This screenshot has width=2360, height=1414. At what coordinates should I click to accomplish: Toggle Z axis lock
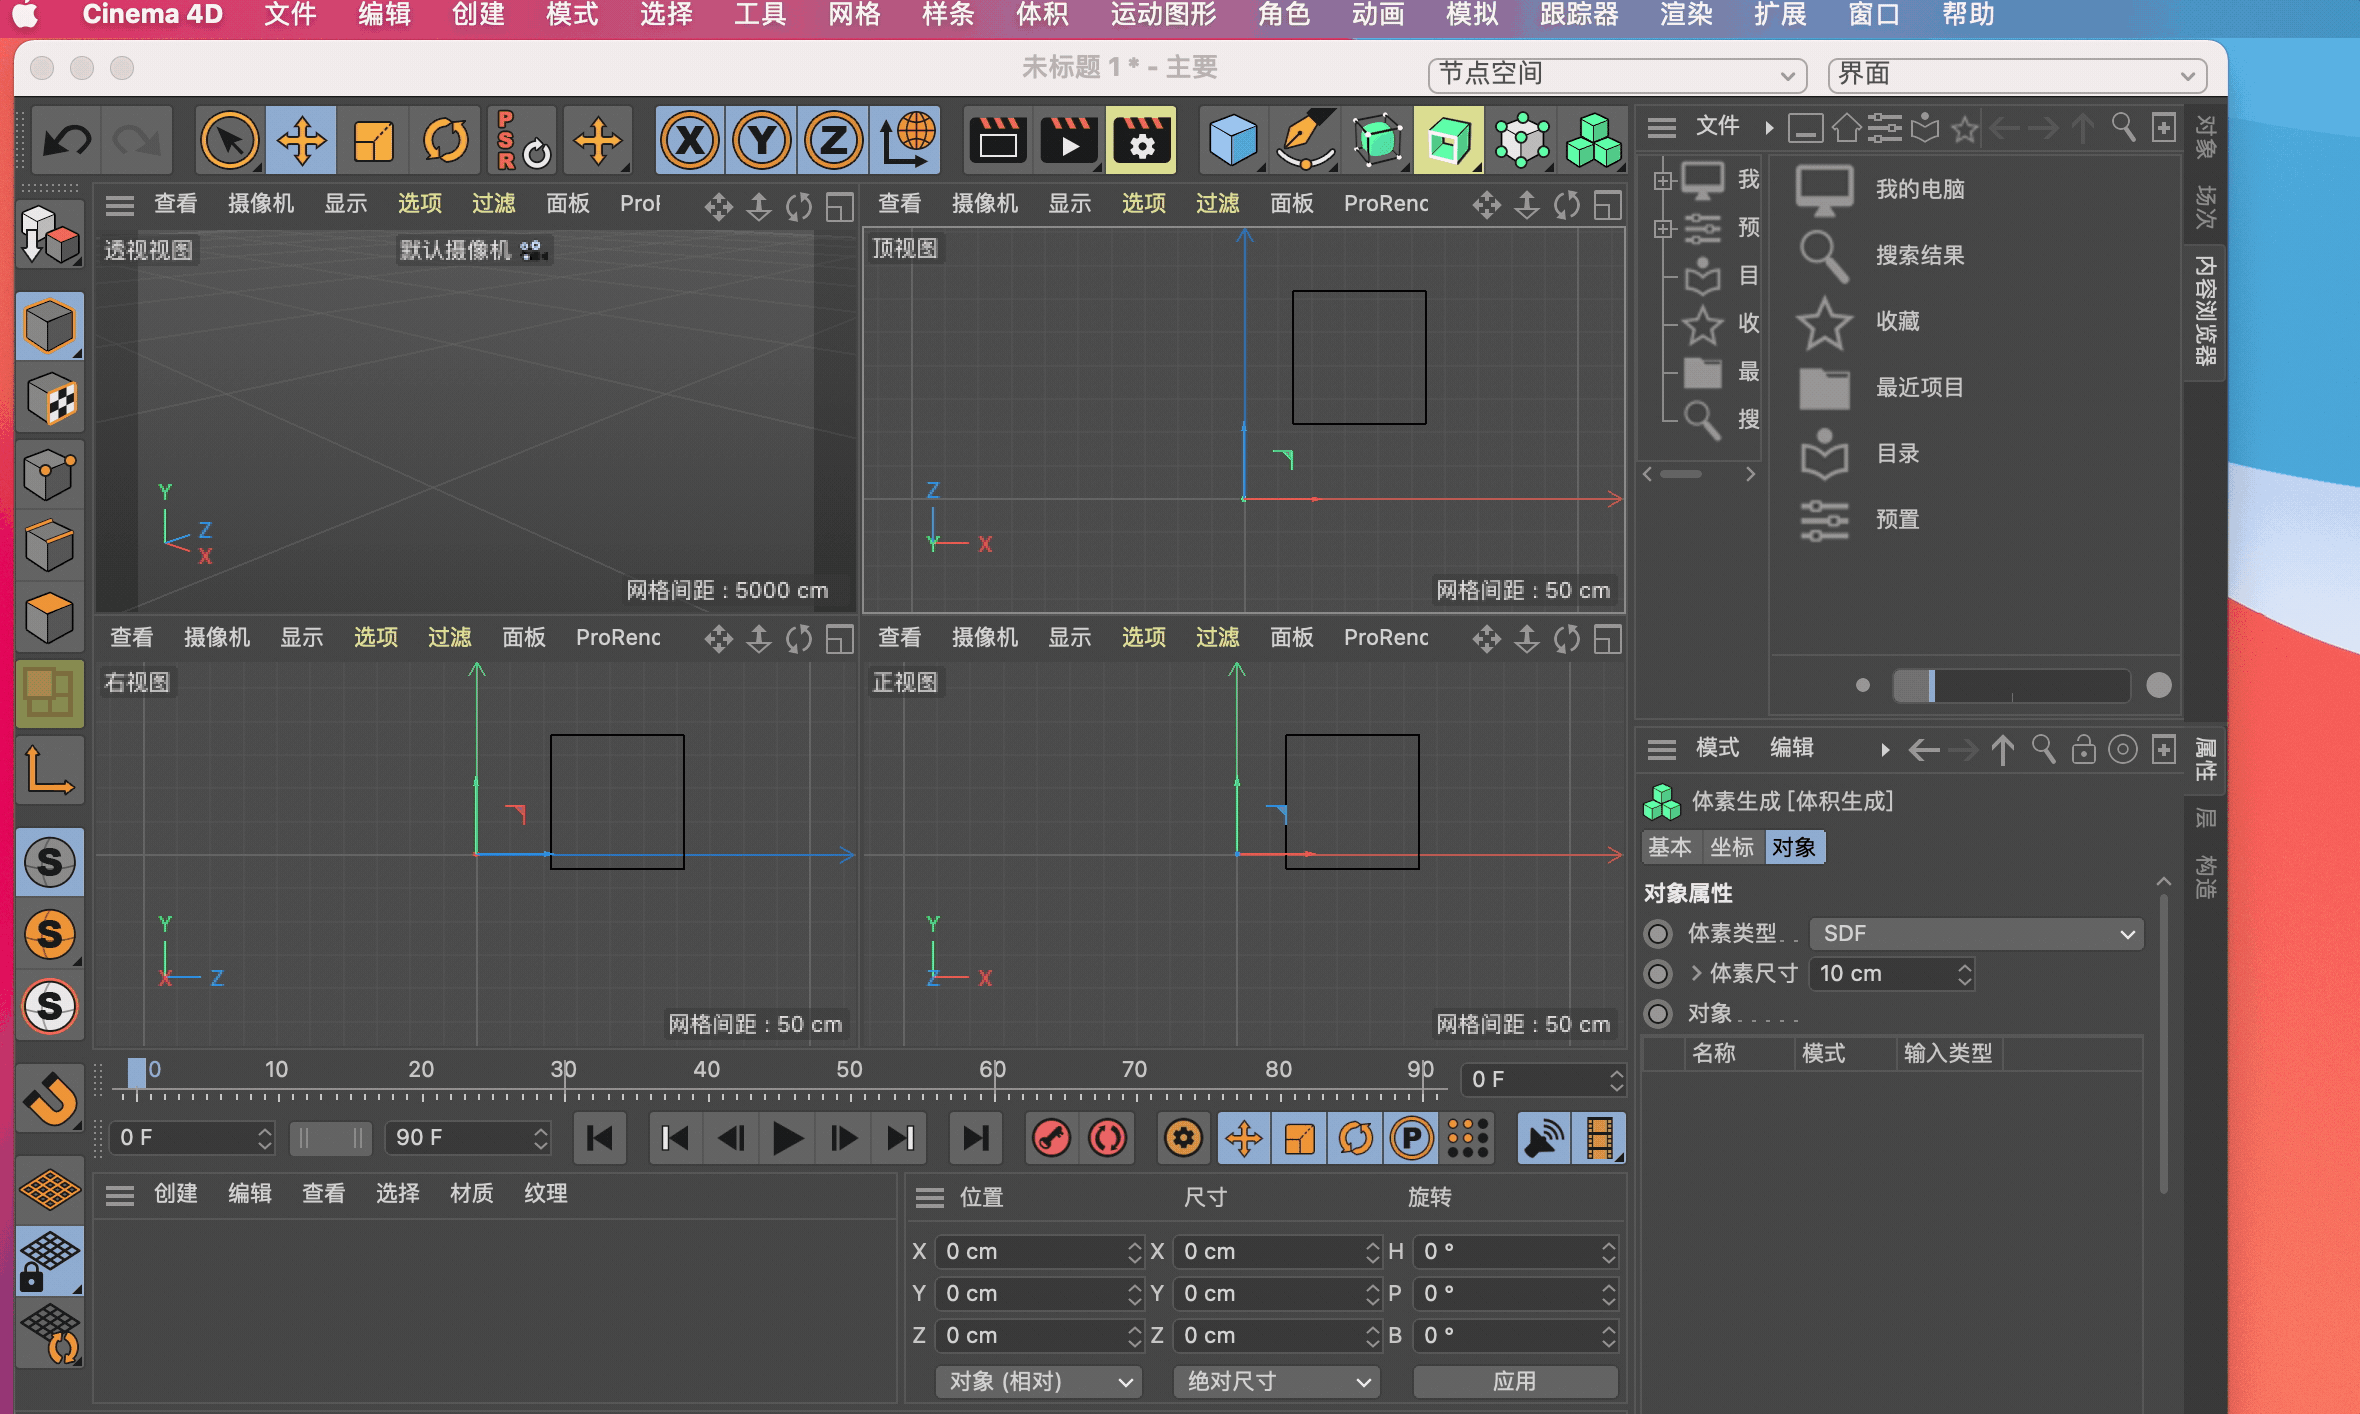point(834,141)
